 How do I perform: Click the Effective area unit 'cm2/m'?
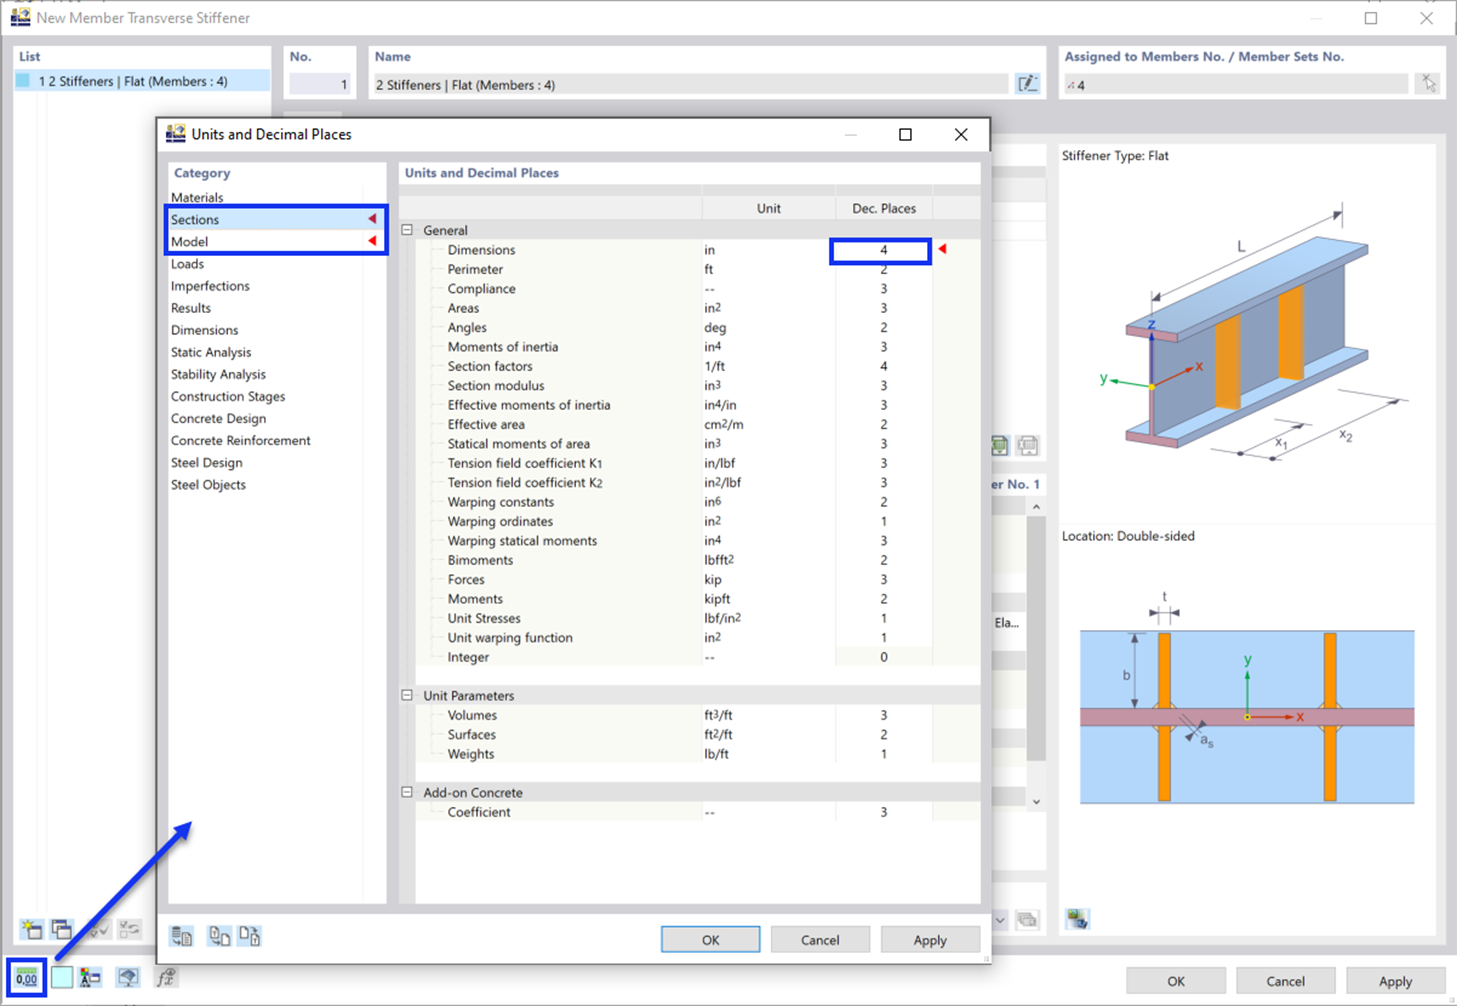[x=768, y=424]
